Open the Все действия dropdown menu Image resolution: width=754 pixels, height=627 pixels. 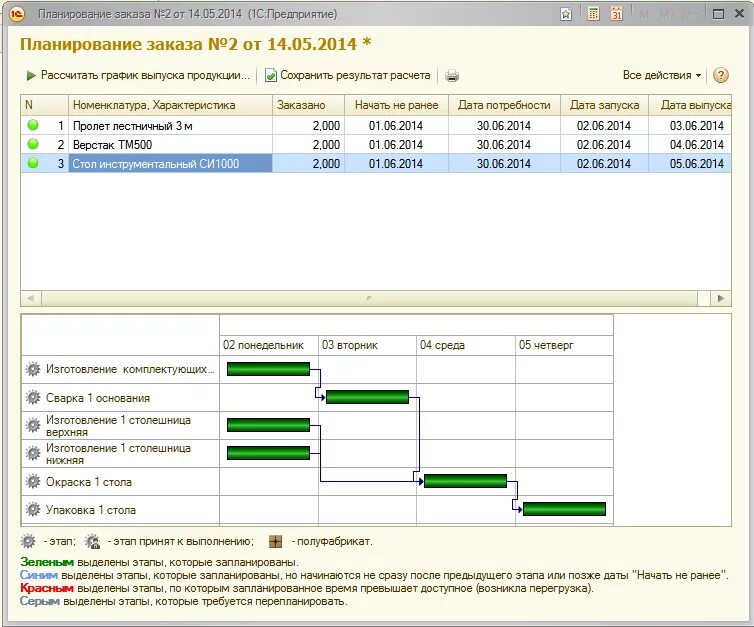tap(662, 75)
